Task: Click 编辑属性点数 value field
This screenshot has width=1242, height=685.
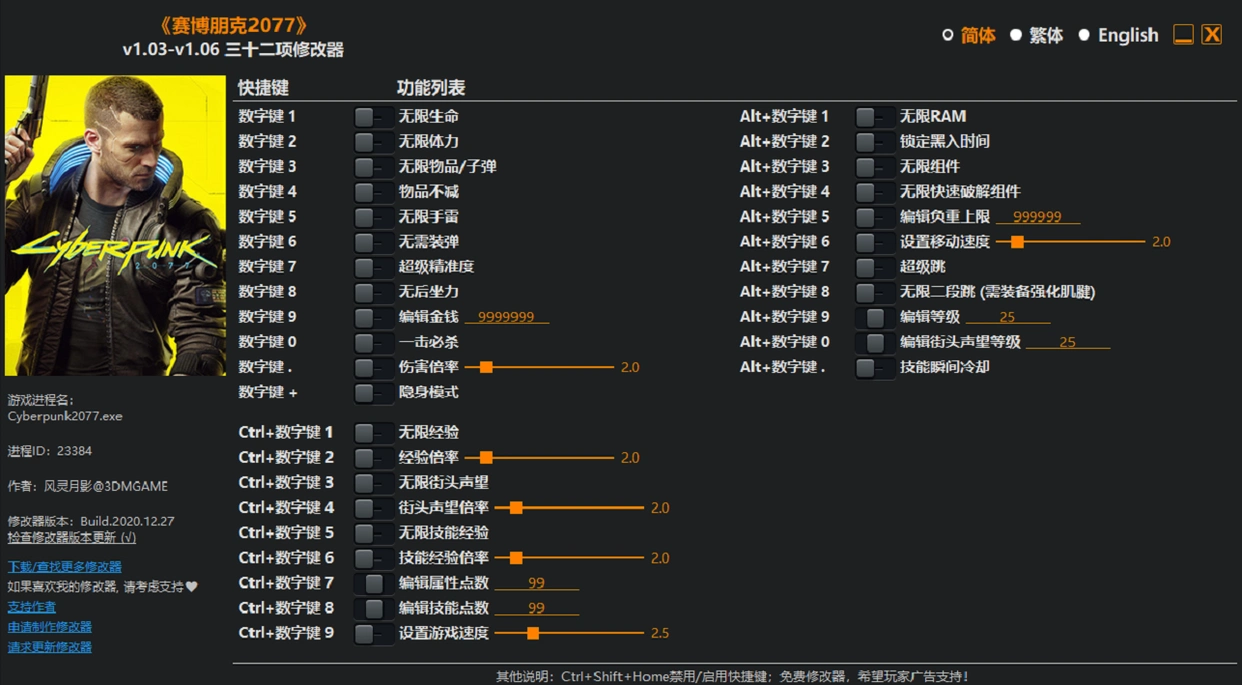Action: (x=537, y=583)
